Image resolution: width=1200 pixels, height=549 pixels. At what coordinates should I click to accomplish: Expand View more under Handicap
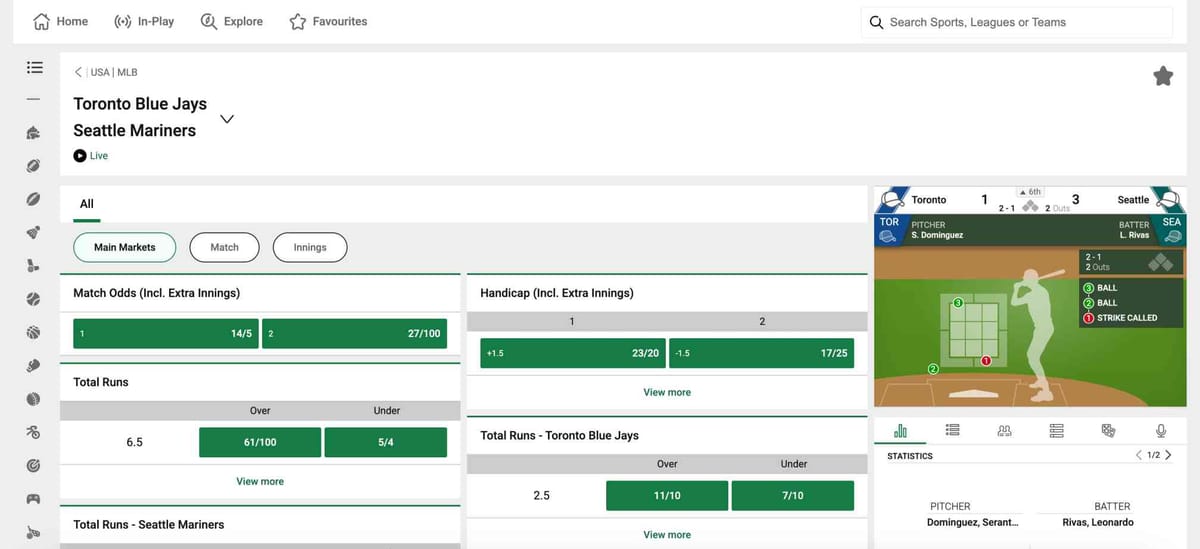pos(667,392)
